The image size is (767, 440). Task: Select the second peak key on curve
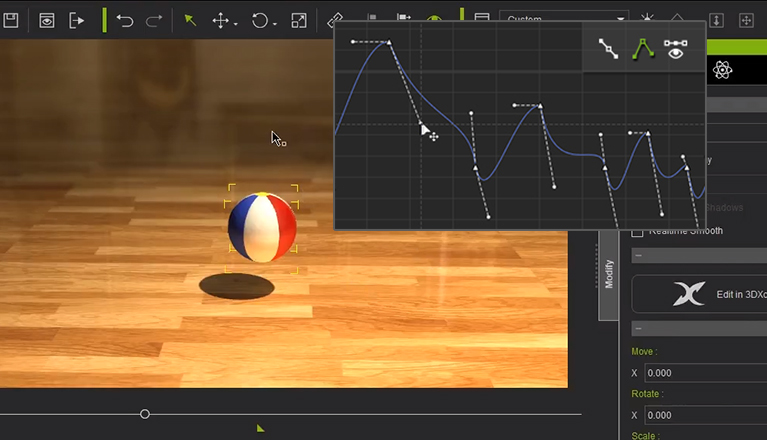(x=541, y=106)
